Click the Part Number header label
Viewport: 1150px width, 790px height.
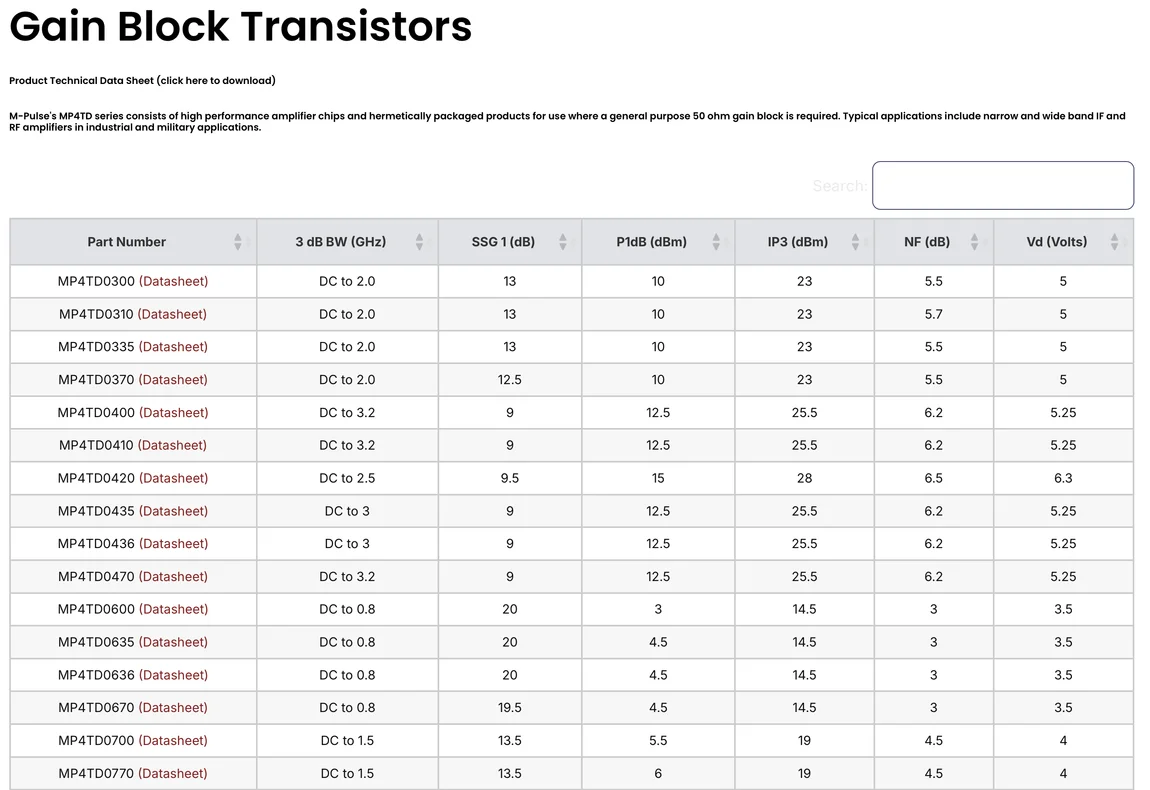click(x=126, y=242)
